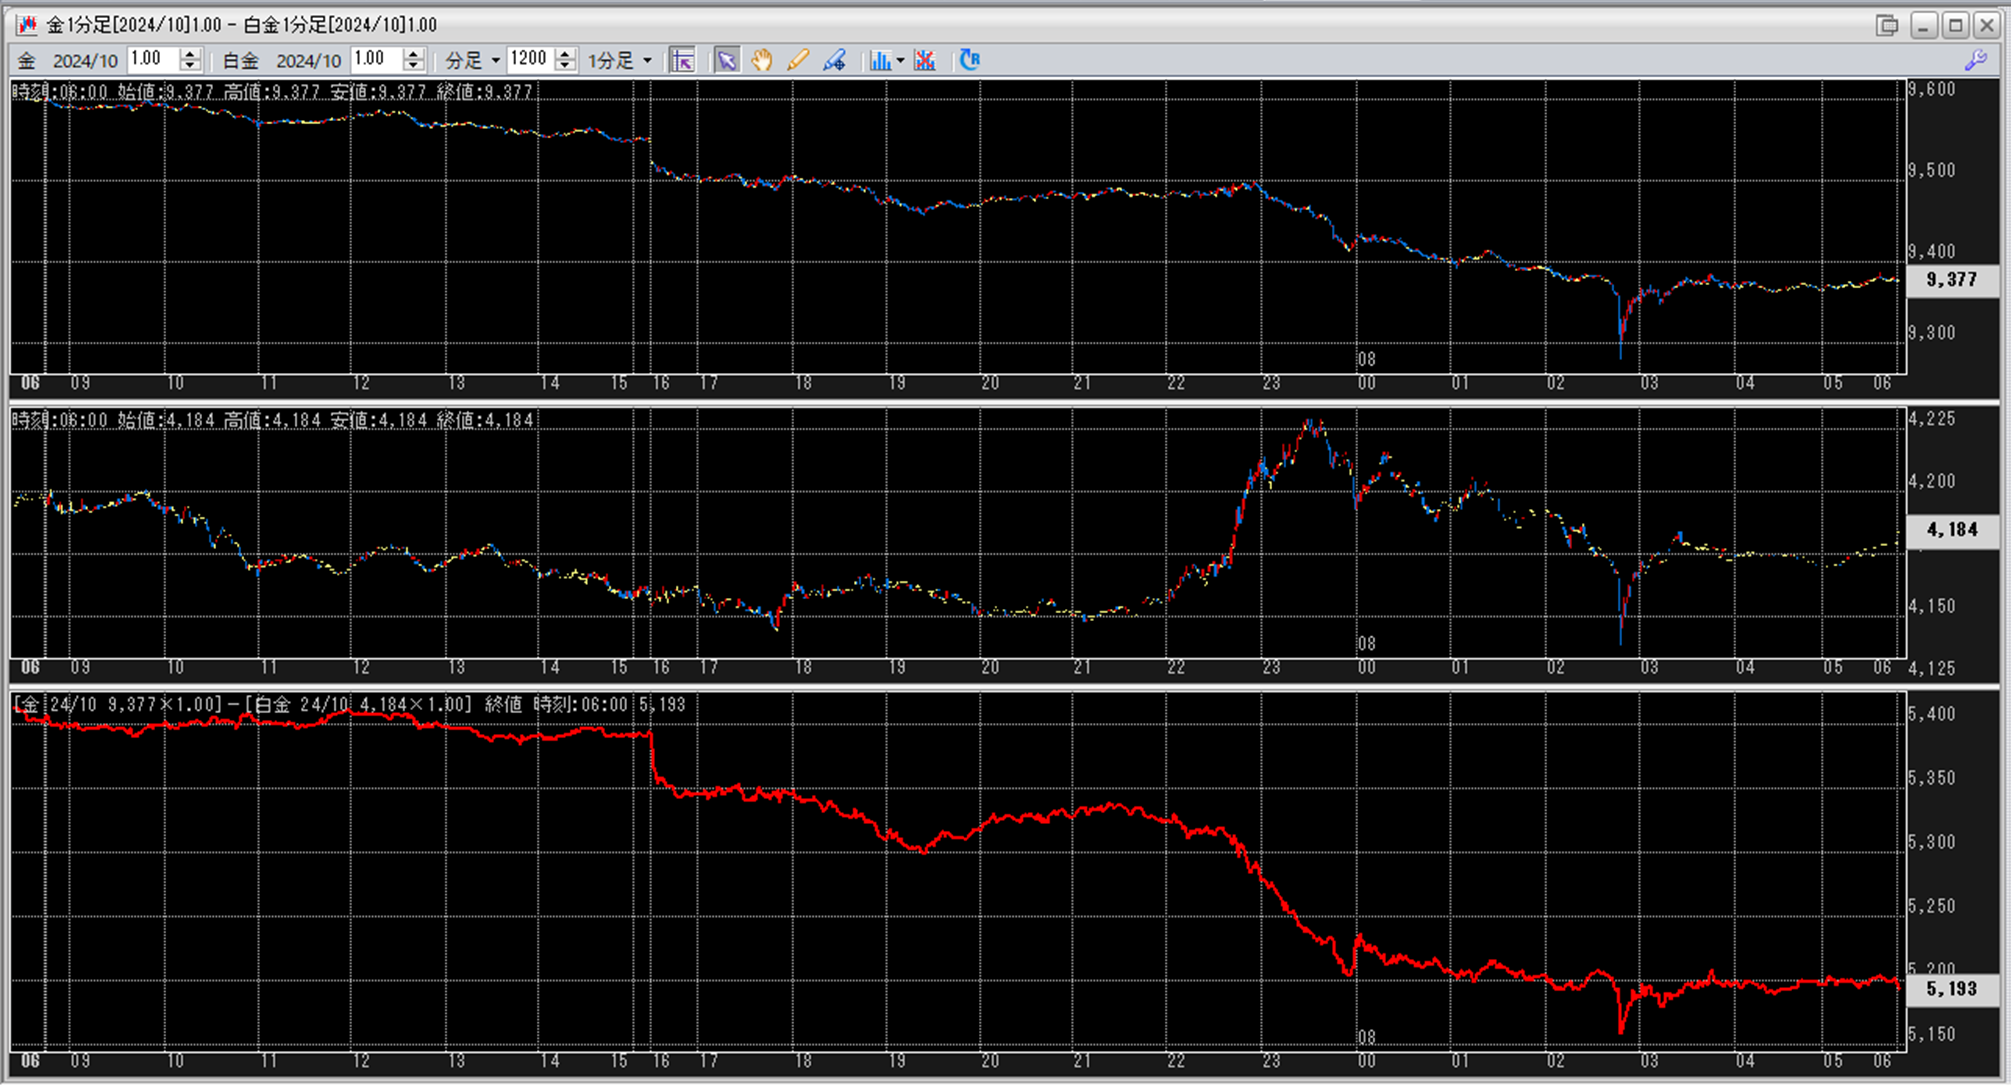Open the 1分足 interval dropdown

[x=619, y=60]
